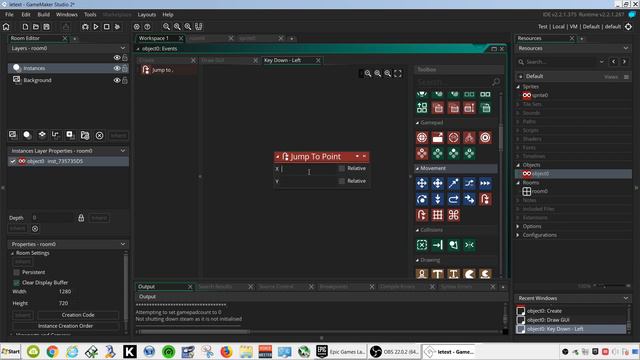Open target manager crosshair icon top-right
640x360 pixels.
(x=629, y=27)
